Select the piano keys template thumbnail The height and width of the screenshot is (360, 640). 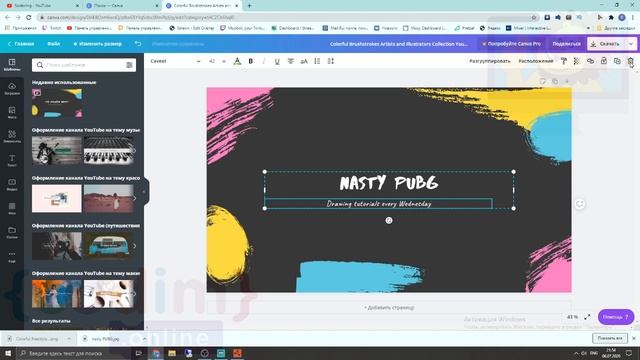pos(109,151)
